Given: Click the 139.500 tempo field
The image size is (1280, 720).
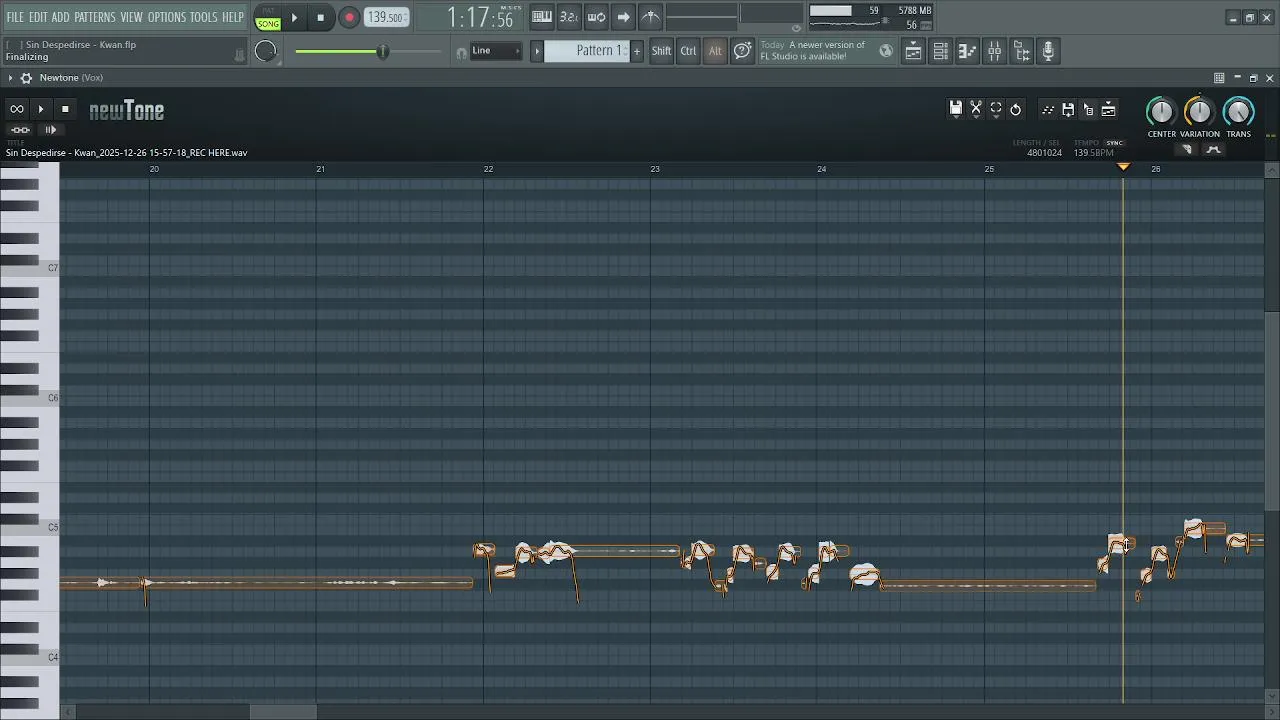Looking at the screenshot, I should coord(386,17).
